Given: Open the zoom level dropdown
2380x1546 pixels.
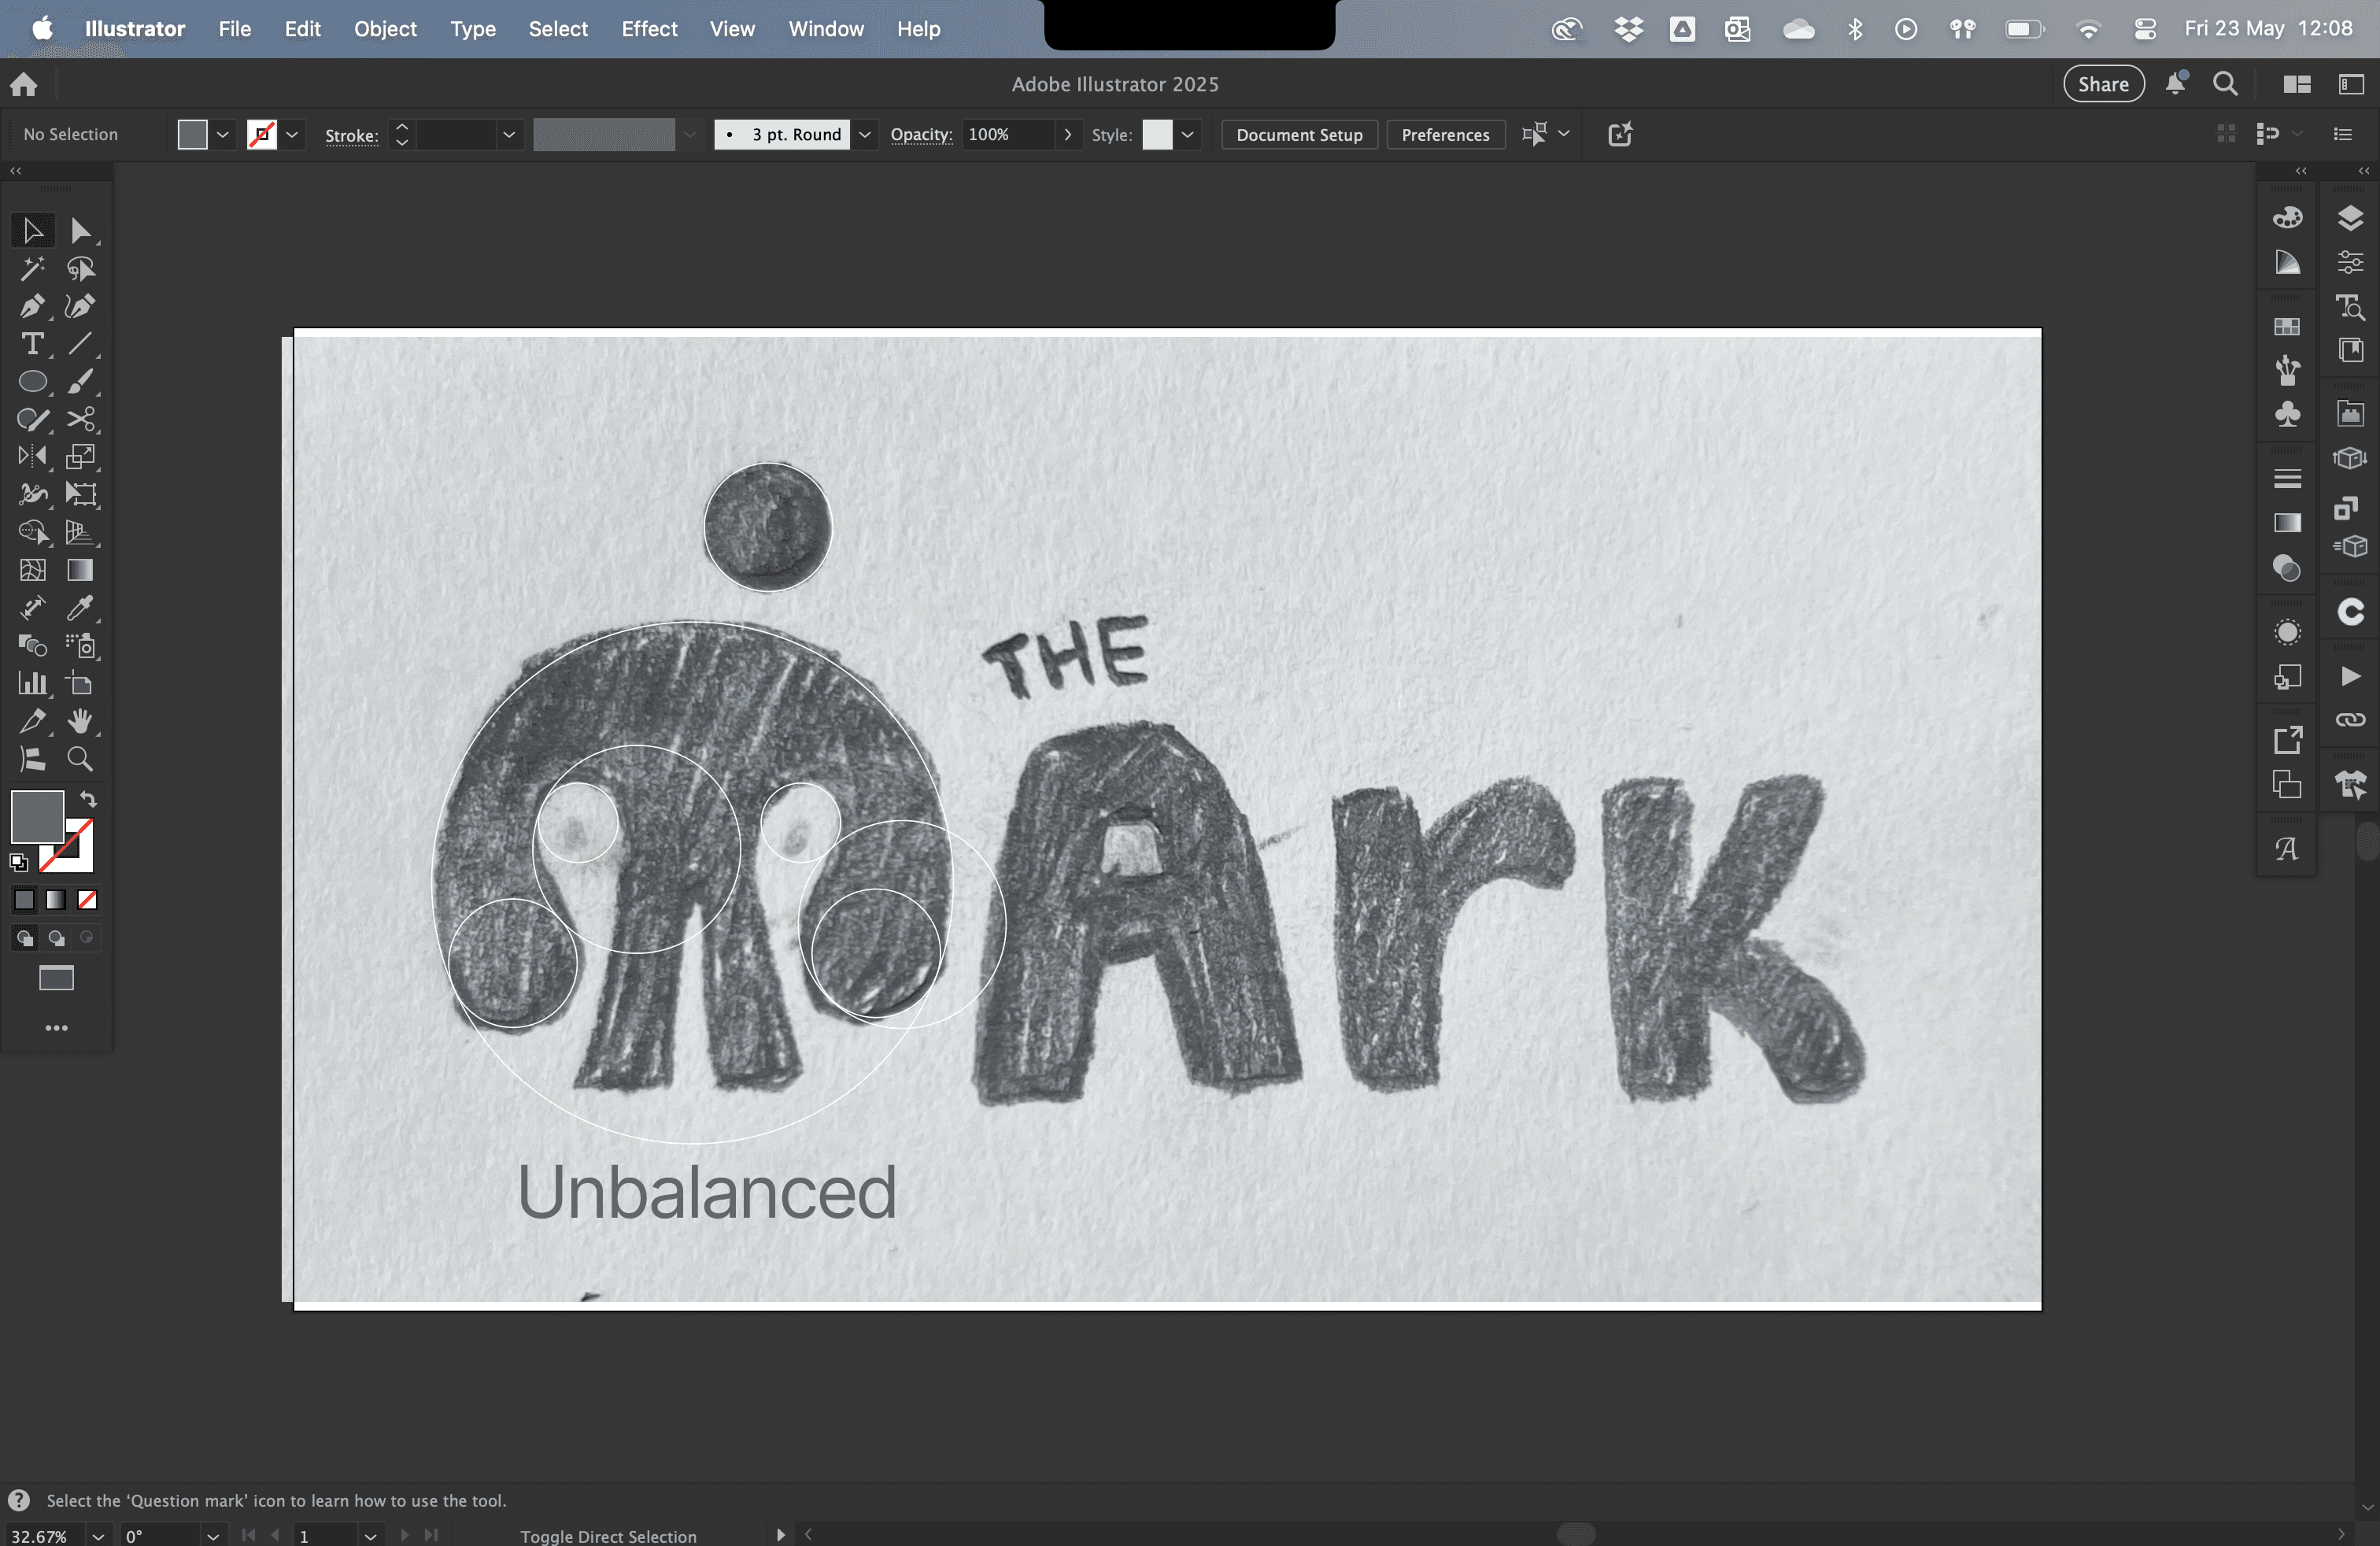Looking at the screenshot, I should pos(98,1536).
